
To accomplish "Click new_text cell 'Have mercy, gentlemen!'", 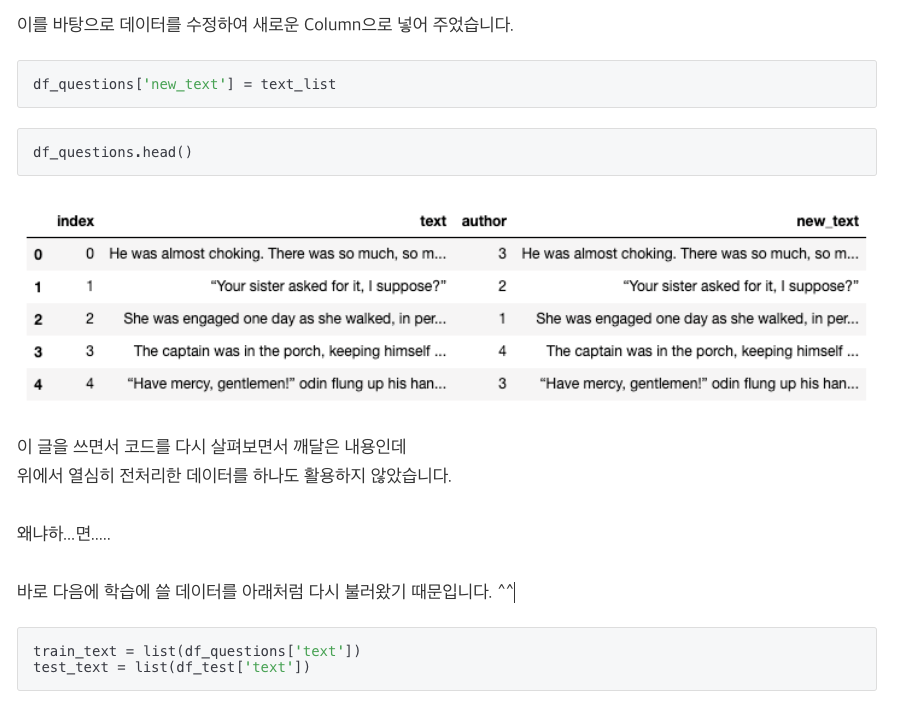I will pyautogui.click(x=699, y=384).
